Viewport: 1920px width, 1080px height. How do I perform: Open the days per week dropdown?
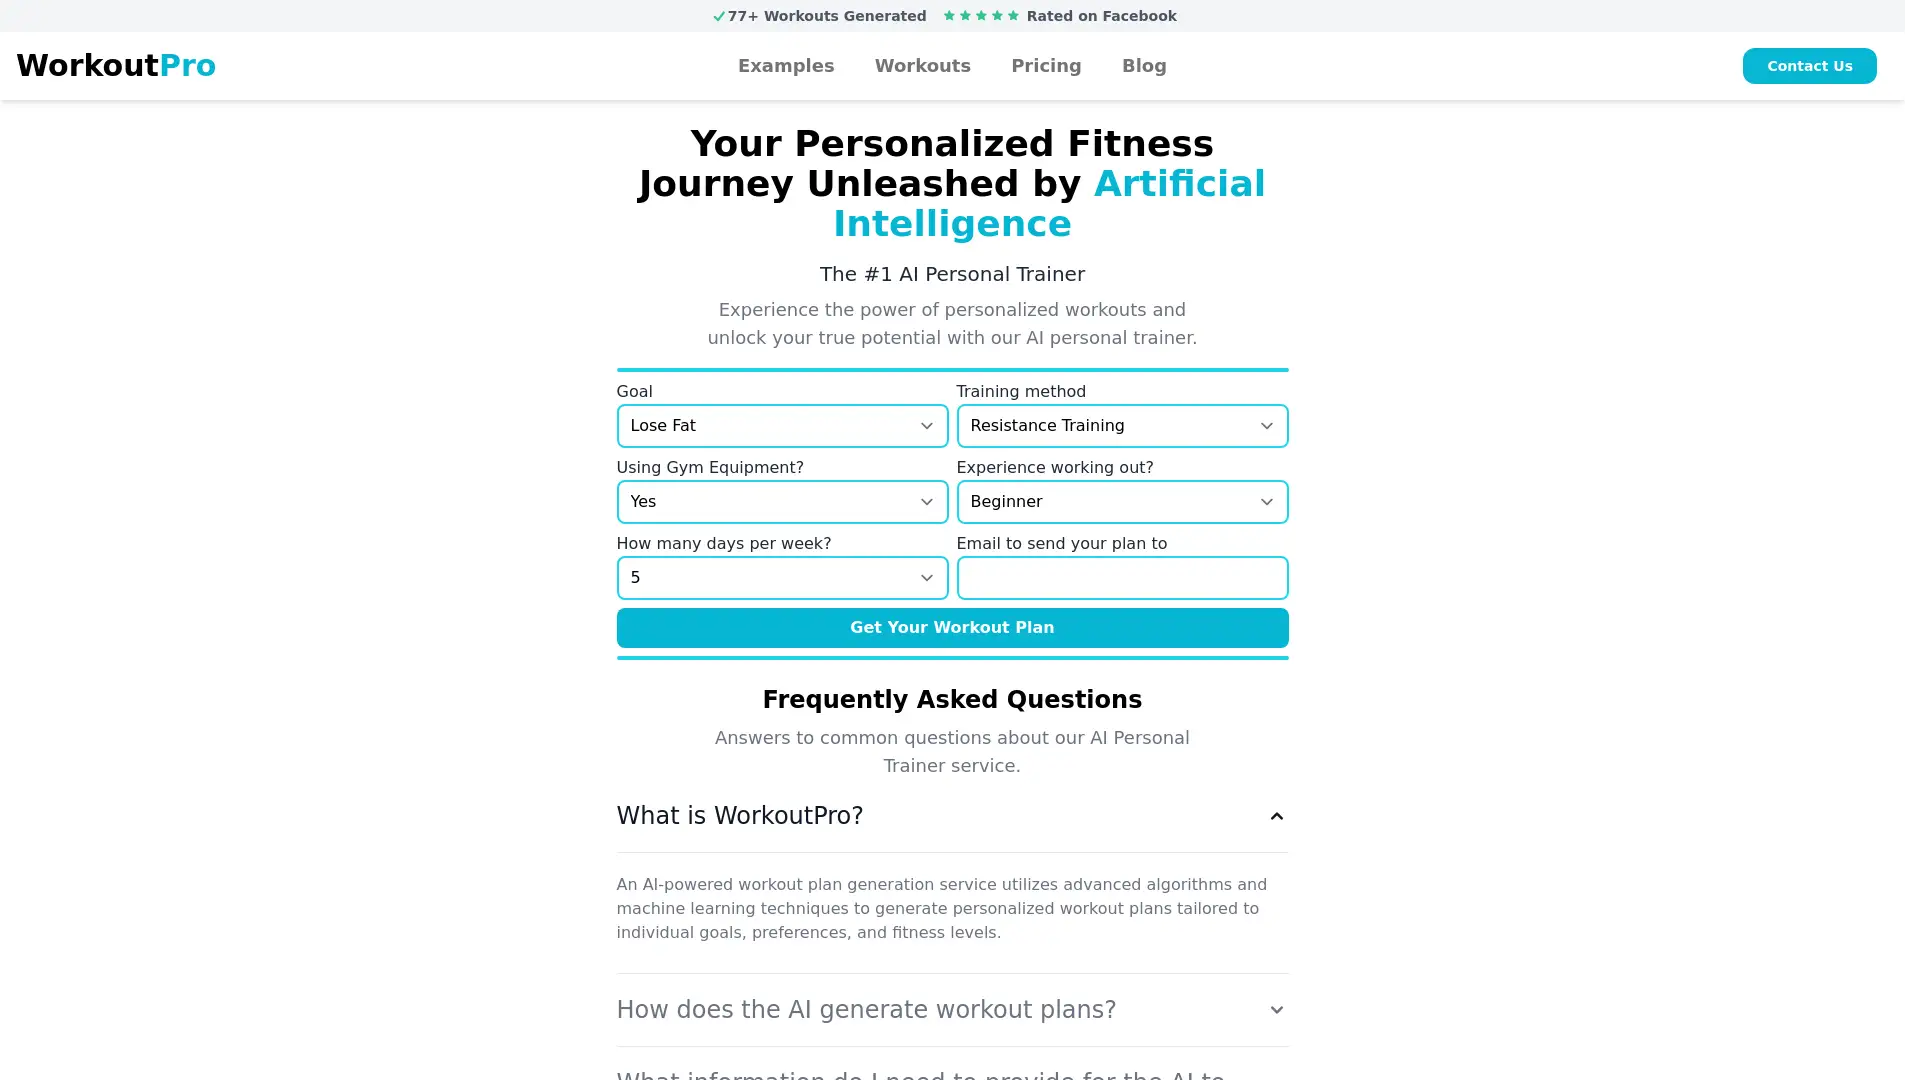[782, 578]
